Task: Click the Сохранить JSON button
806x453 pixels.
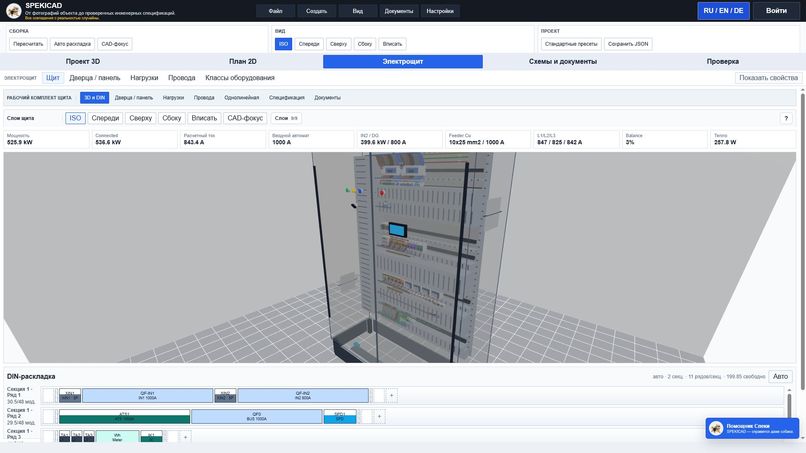Action: tap(628, 44)
